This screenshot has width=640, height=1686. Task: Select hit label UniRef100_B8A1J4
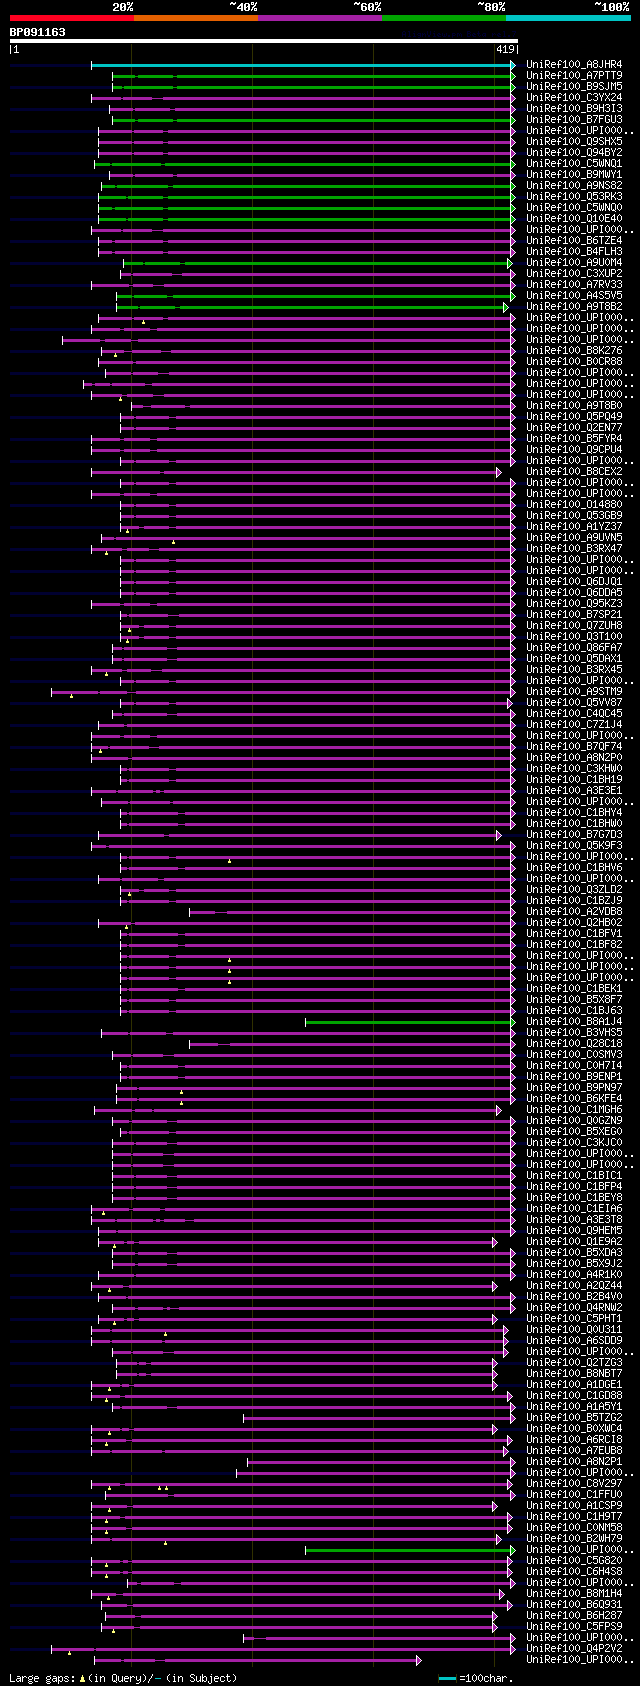(574, 1022)
